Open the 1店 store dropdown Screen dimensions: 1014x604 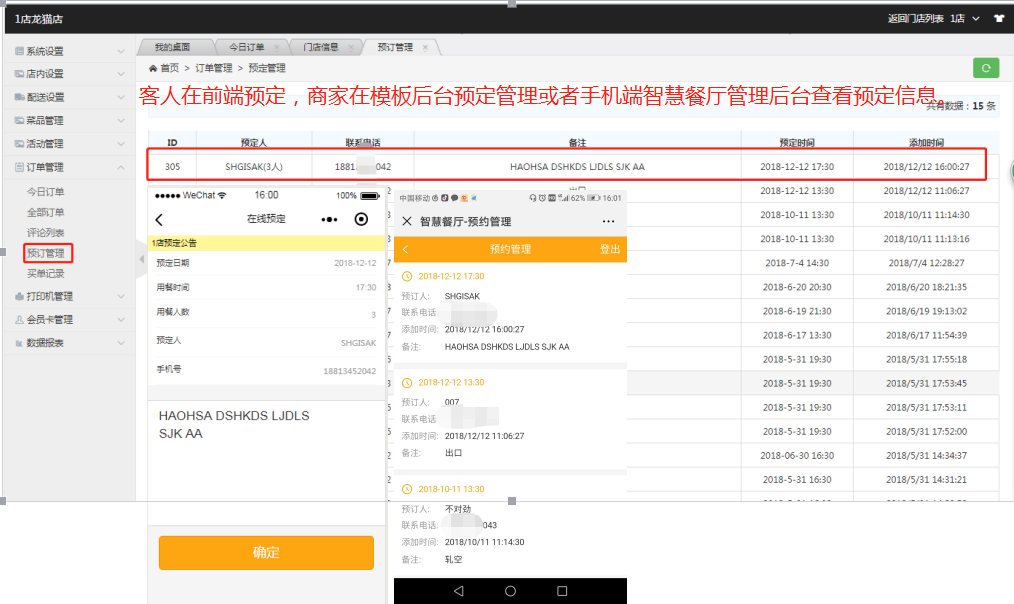[964, 19]
